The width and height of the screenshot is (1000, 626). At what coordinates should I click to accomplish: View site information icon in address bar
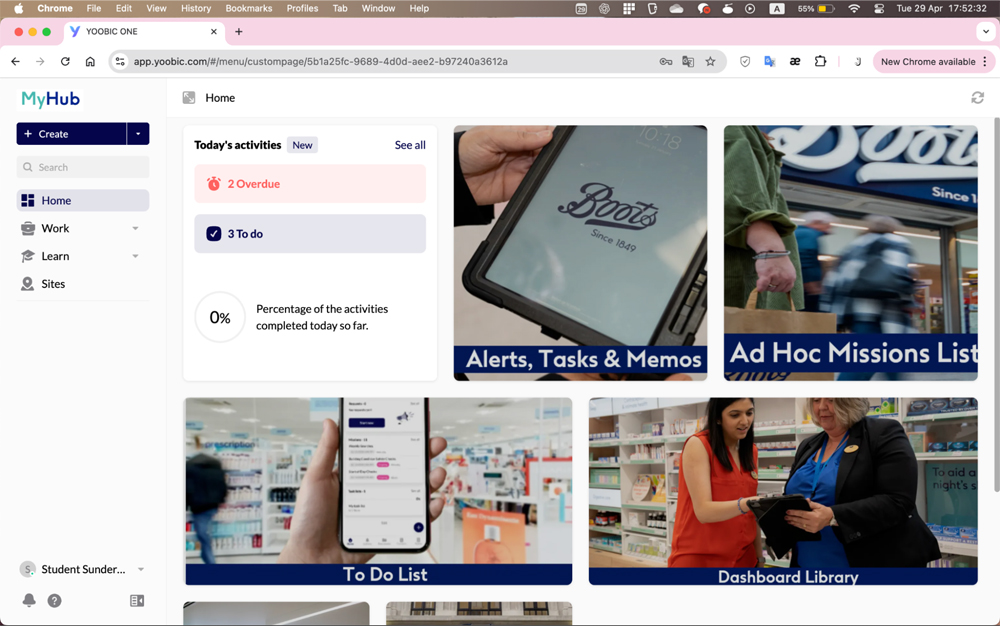[x=120, y=62]
